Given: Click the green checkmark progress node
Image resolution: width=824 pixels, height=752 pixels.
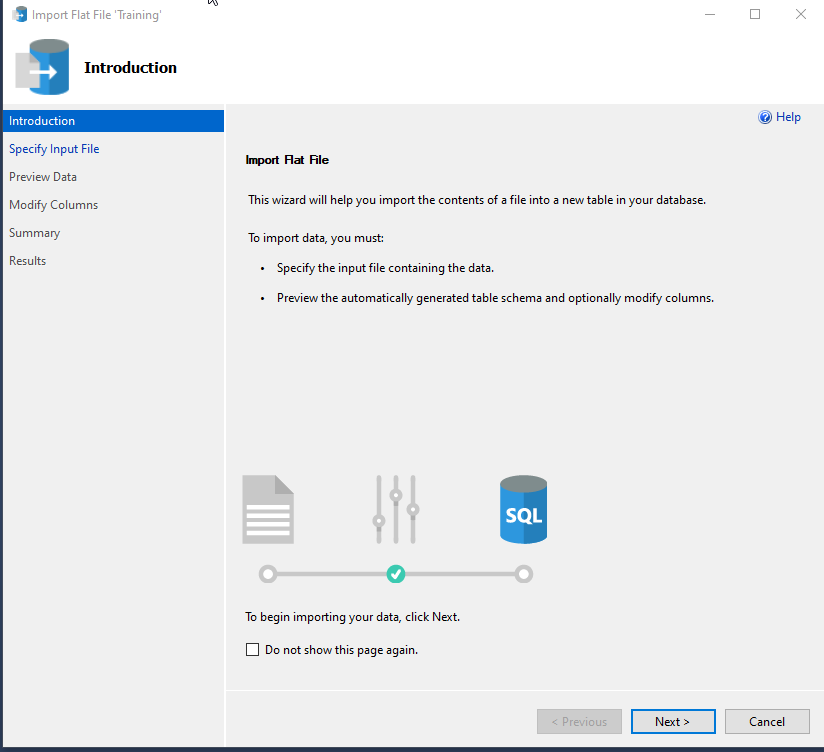Looking at the screenshot, I should click(x=396, y=574).
